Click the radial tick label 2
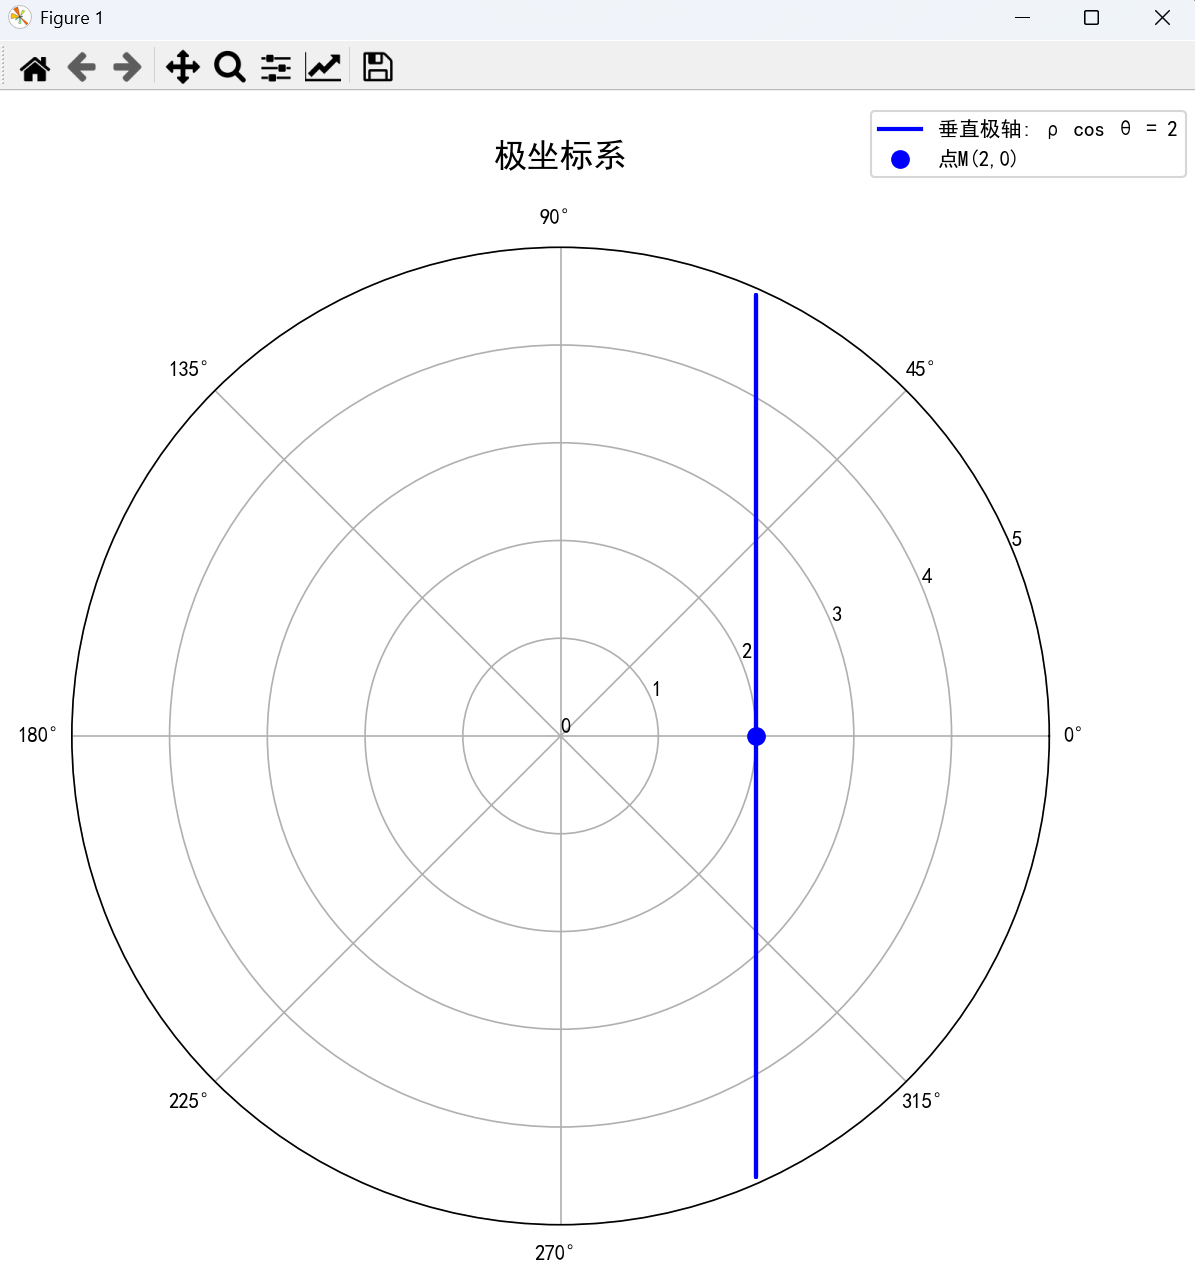The image size is (1195, 1286). (x=747, y=651)
